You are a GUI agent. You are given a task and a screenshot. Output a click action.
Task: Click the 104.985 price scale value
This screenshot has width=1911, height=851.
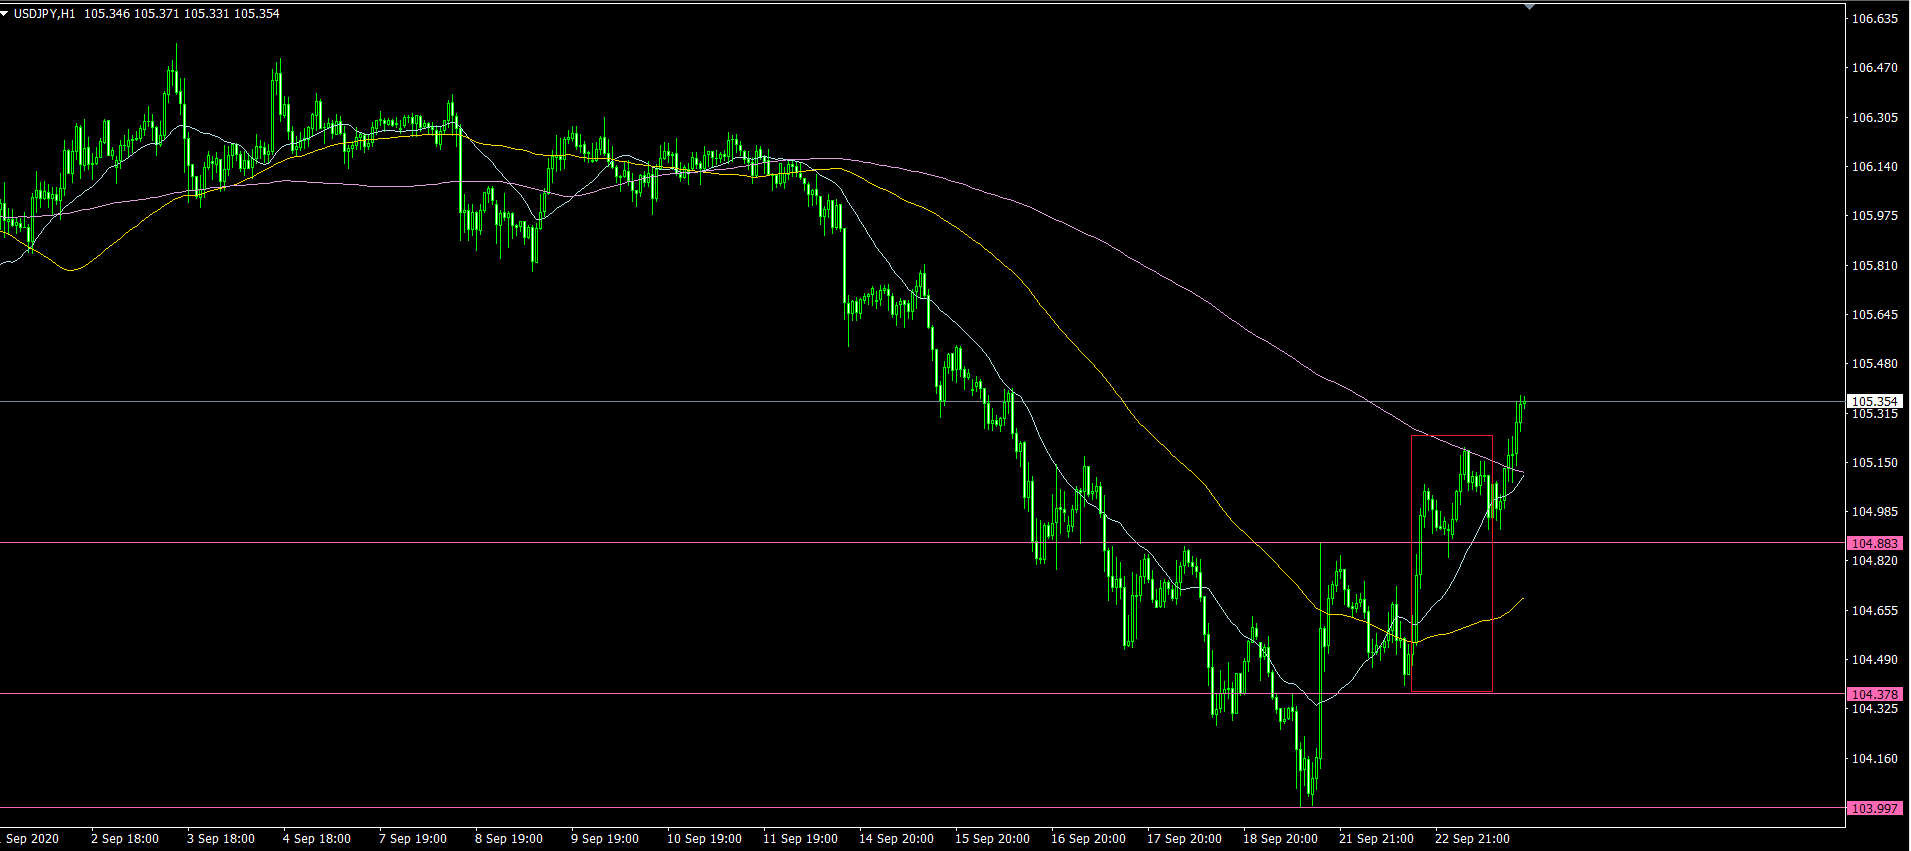pos(1874,512)
